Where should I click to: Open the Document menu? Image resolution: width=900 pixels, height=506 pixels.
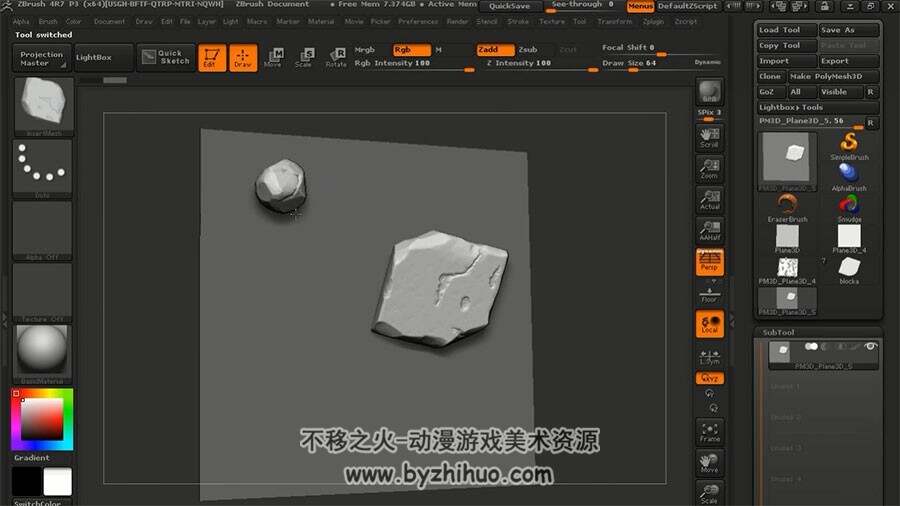[109, 21]
